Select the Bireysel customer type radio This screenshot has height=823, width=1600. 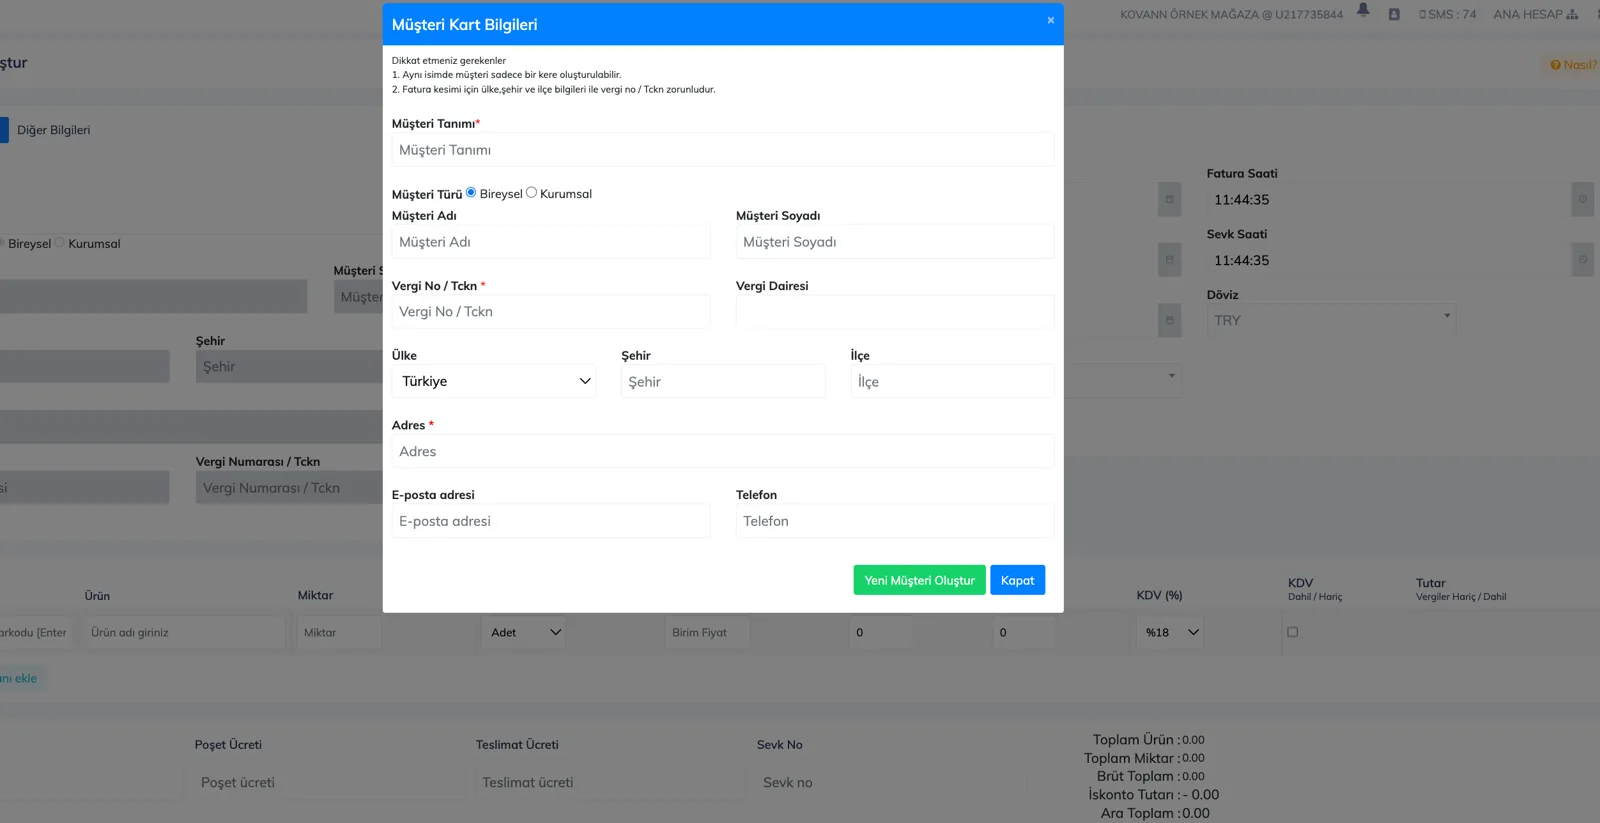point(471,193)
